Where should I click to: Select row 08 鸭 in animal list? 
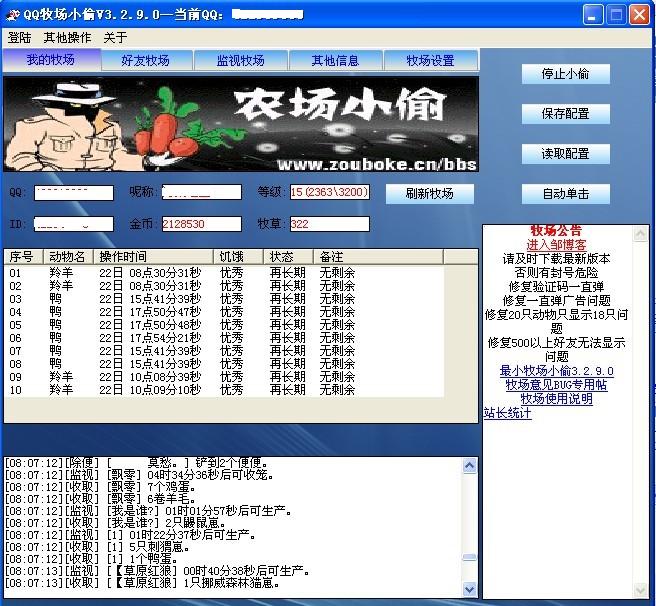coord(224,364)
